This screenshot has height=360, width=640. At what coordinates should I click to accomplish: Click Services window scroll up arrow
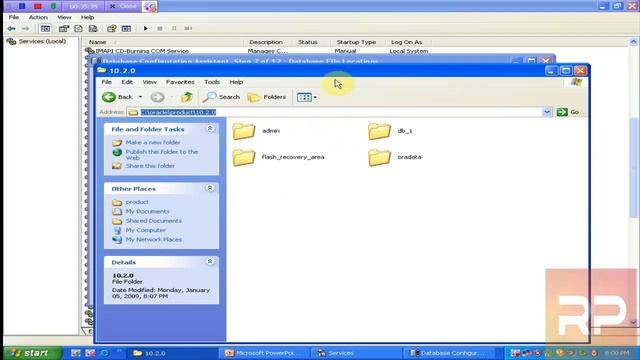(x=633, y=42)
